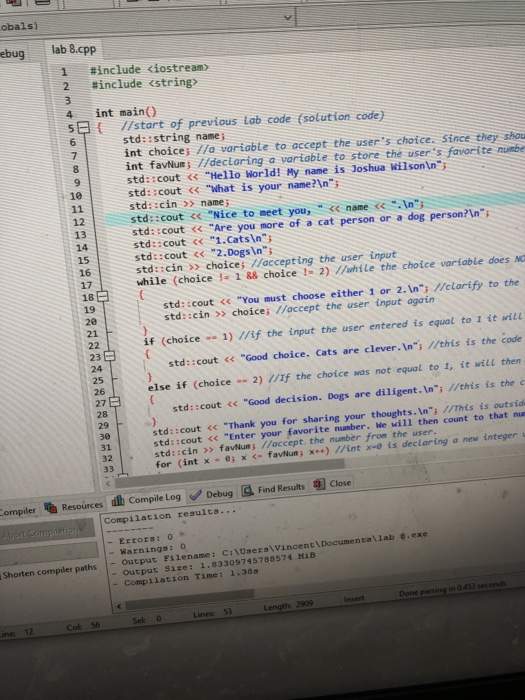Click the "Errors: 0" compile log row

click(x=141, y=539)
